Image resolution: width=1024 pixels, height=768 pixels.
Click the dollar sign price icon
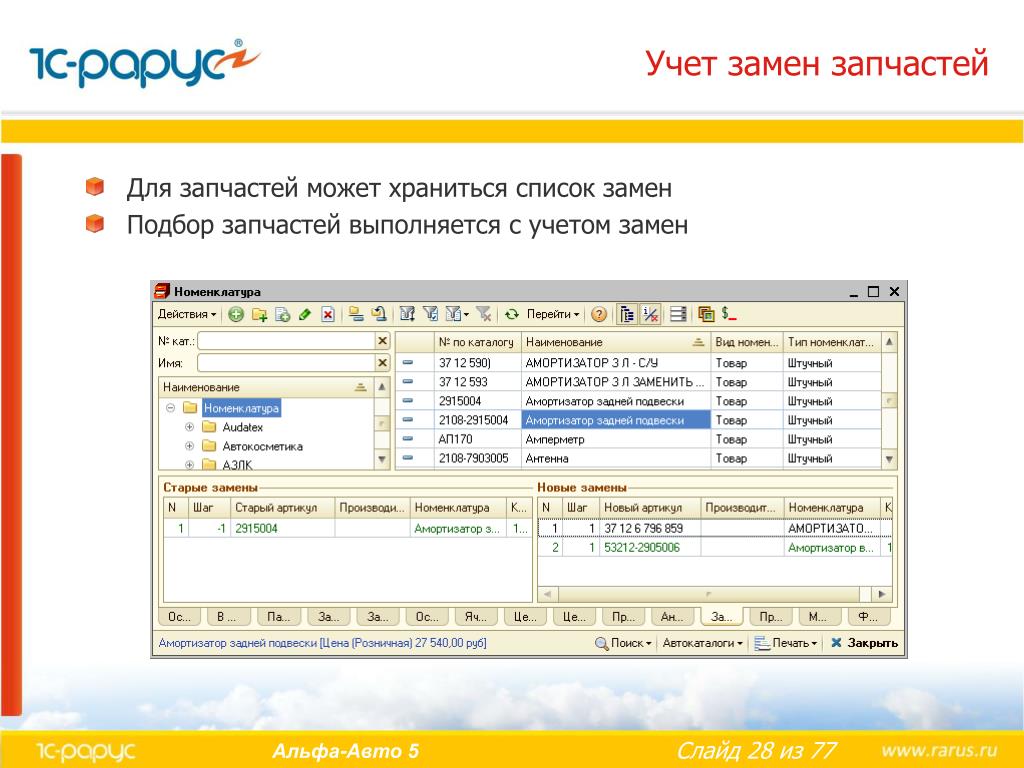point(729,314)
